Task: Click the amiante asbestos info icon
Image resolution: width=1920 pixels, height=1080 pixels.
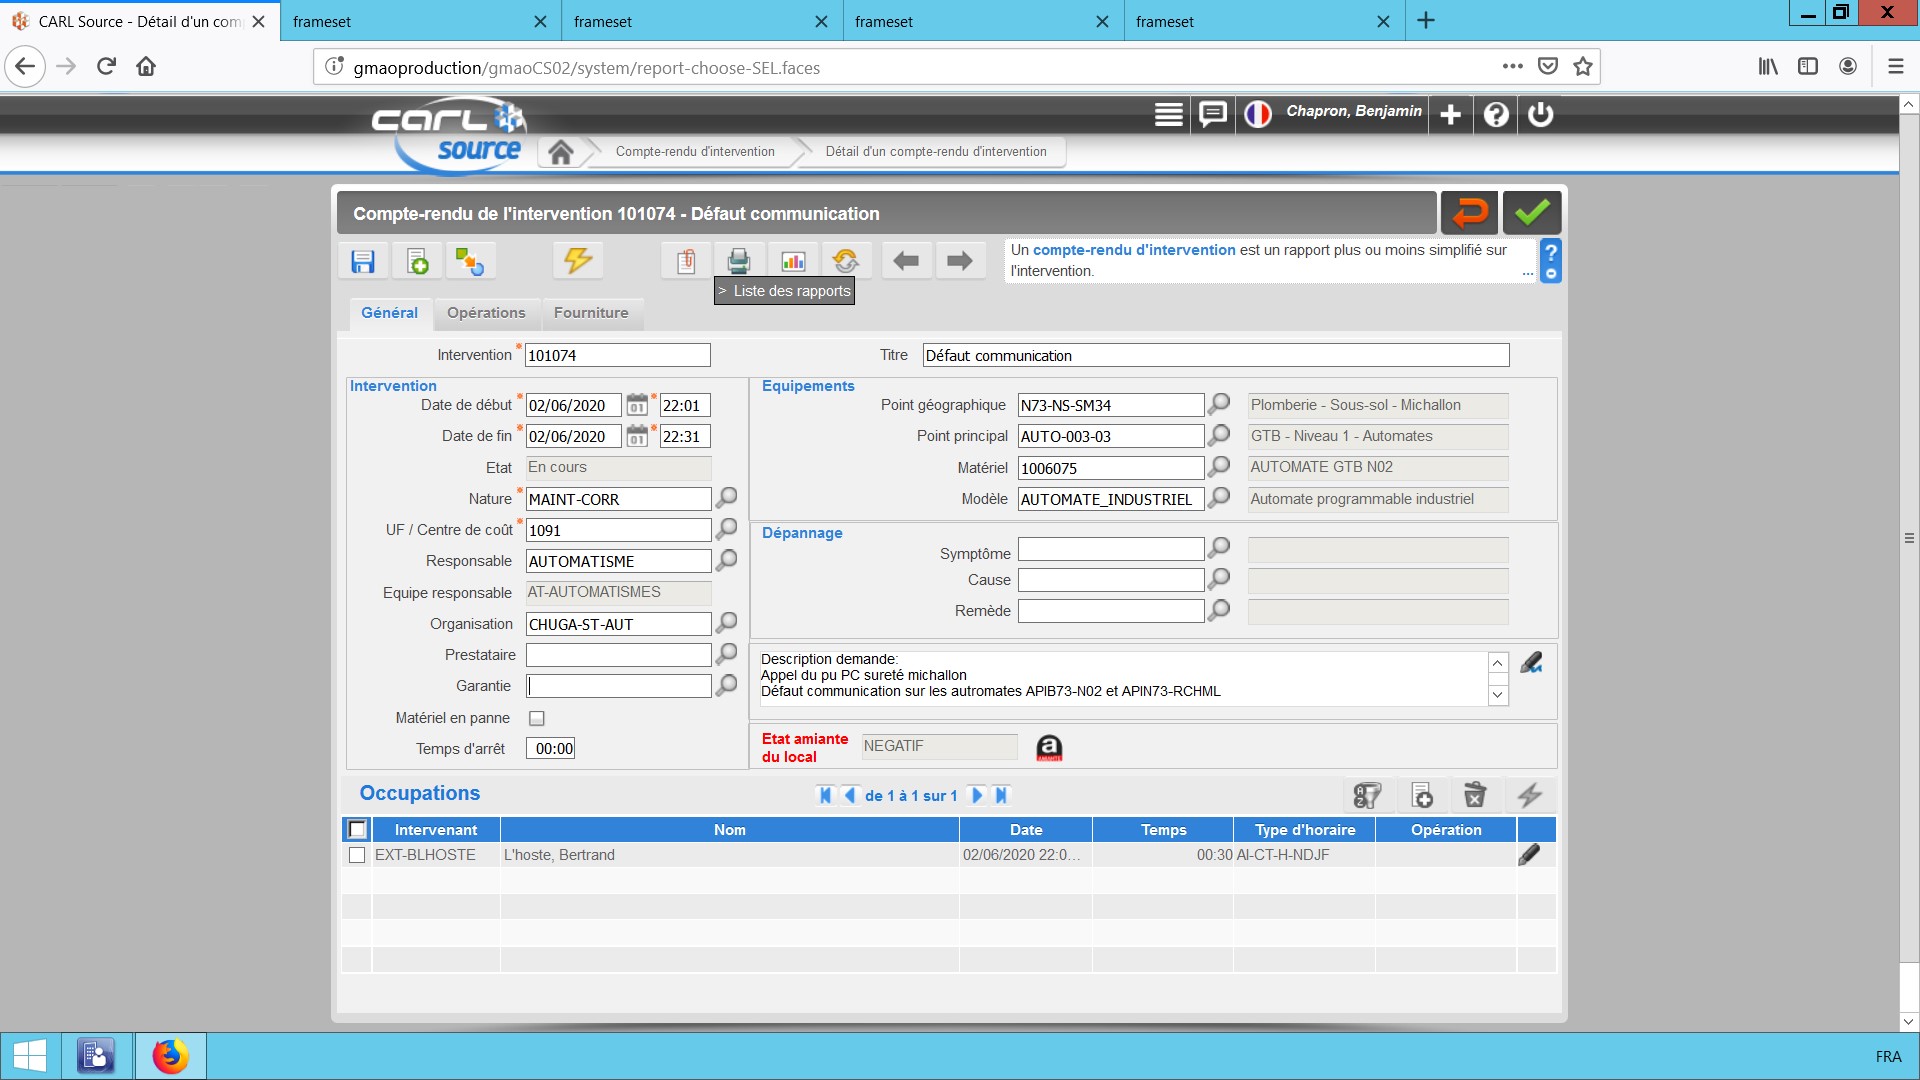Action: coord(1049,748)
